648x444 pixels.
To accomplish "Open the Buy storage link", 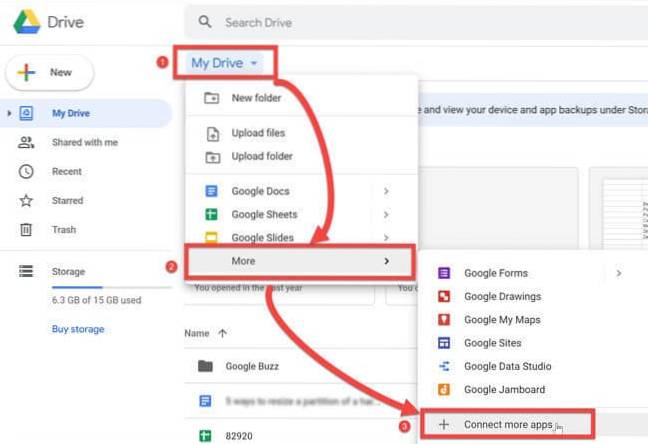I will 78,329.
